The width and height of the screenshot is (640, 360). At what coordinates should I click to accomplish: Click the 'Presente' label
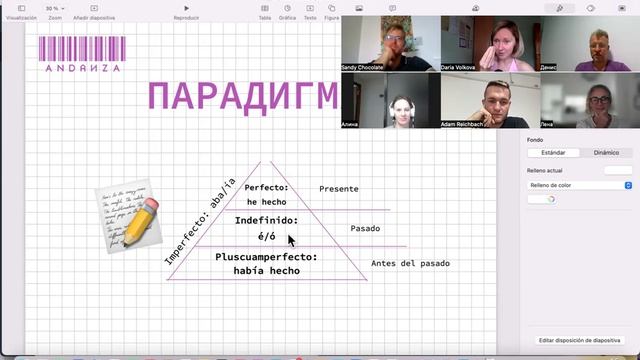tap(339, 189)
